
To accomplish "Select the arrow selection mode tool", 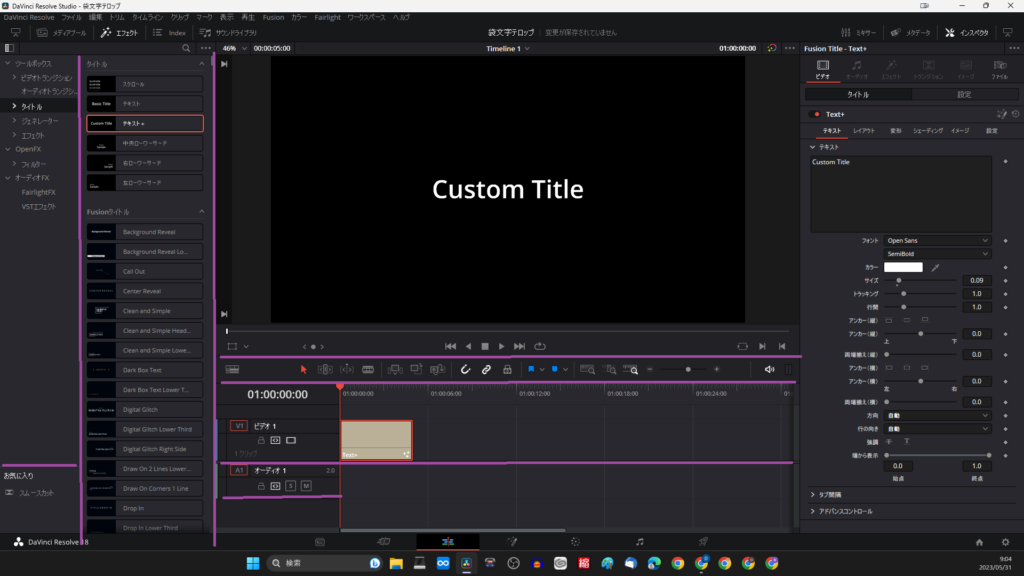I will [303, 370].
